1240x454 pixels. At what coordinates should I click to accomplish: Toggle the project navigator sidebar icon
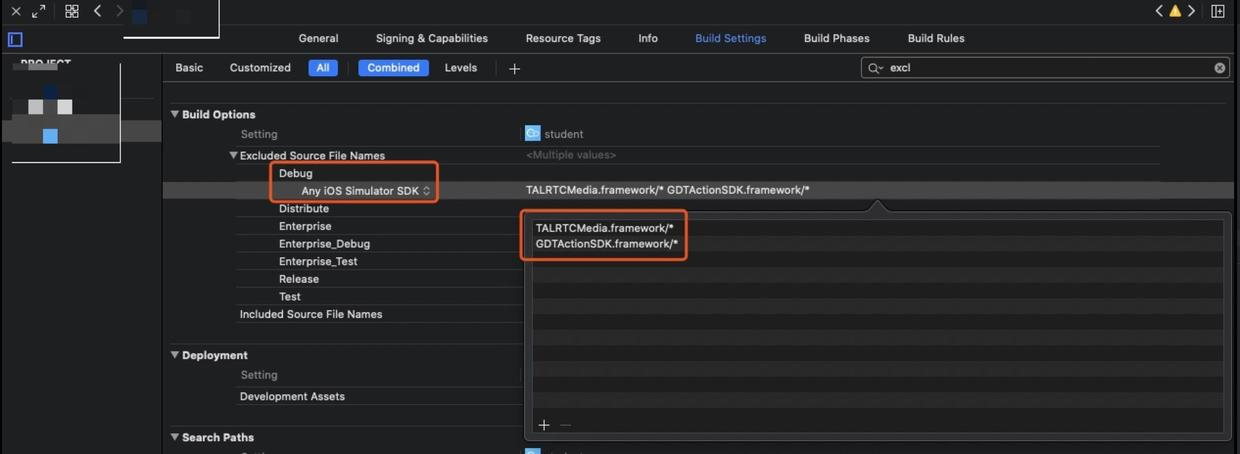pyautogui.click(x=15, y=39)
